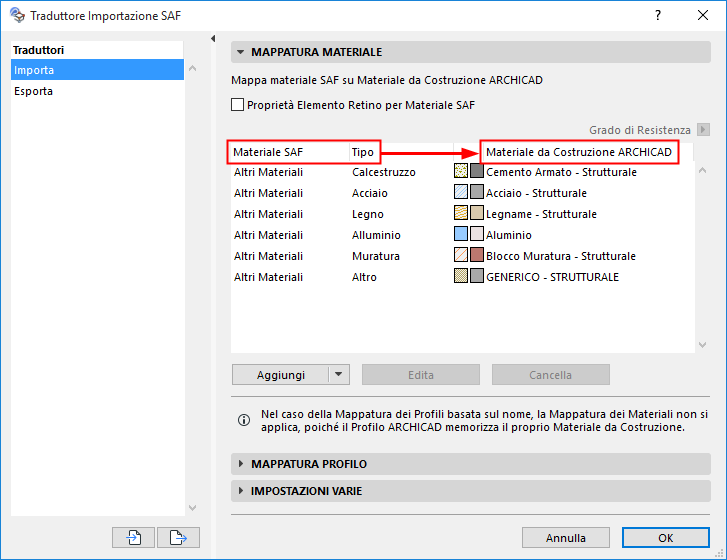Click Materiale da Costruzione ARCHICAD column header
This screenshot has width=727, height=560.
click(579, 152)
